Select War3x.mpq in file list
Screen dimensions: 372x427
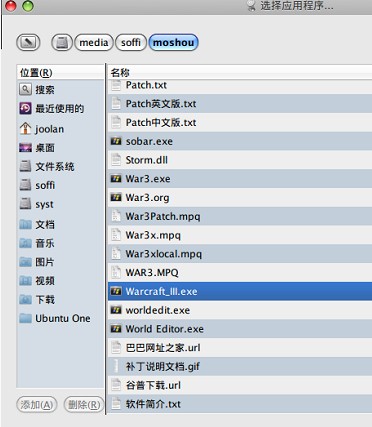tap(240, 235)
